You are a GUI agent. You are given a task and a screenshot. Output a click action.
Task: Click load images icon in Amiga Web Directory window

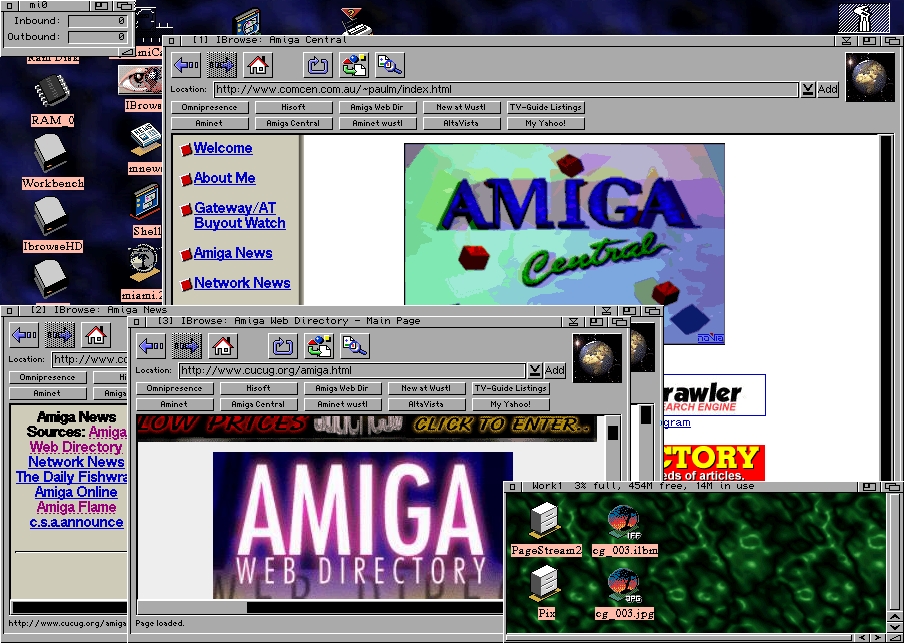coord(319,347)
